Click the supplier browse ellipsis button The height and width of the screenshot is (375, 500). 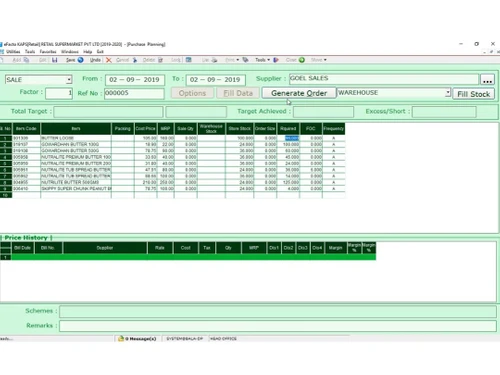click(x=487, y=80)
